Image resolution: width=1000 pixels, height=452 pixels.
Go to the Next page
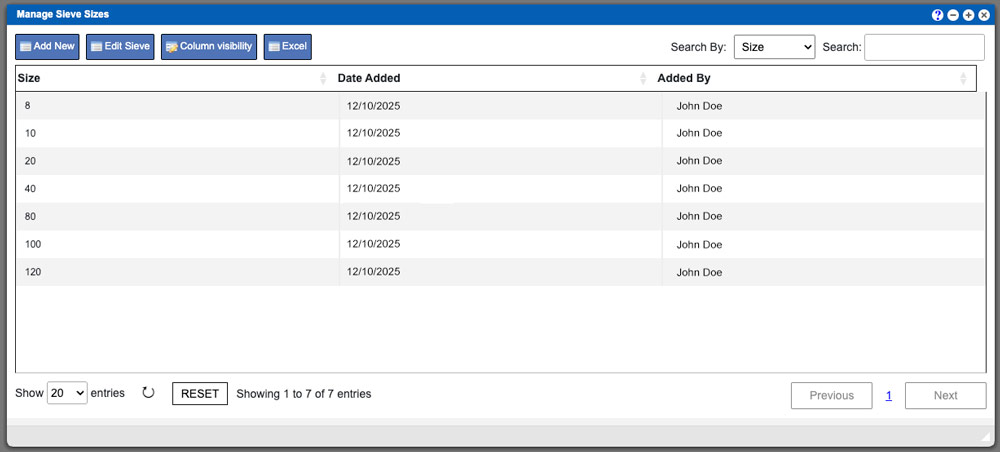945,395
